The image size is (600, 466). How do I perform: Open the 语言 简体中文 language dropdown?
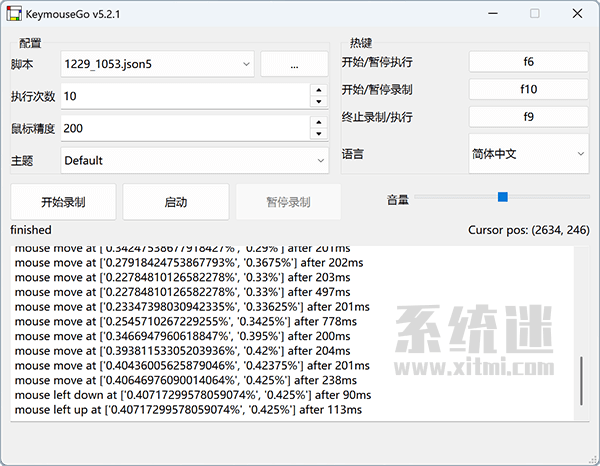tap(528, 154)
